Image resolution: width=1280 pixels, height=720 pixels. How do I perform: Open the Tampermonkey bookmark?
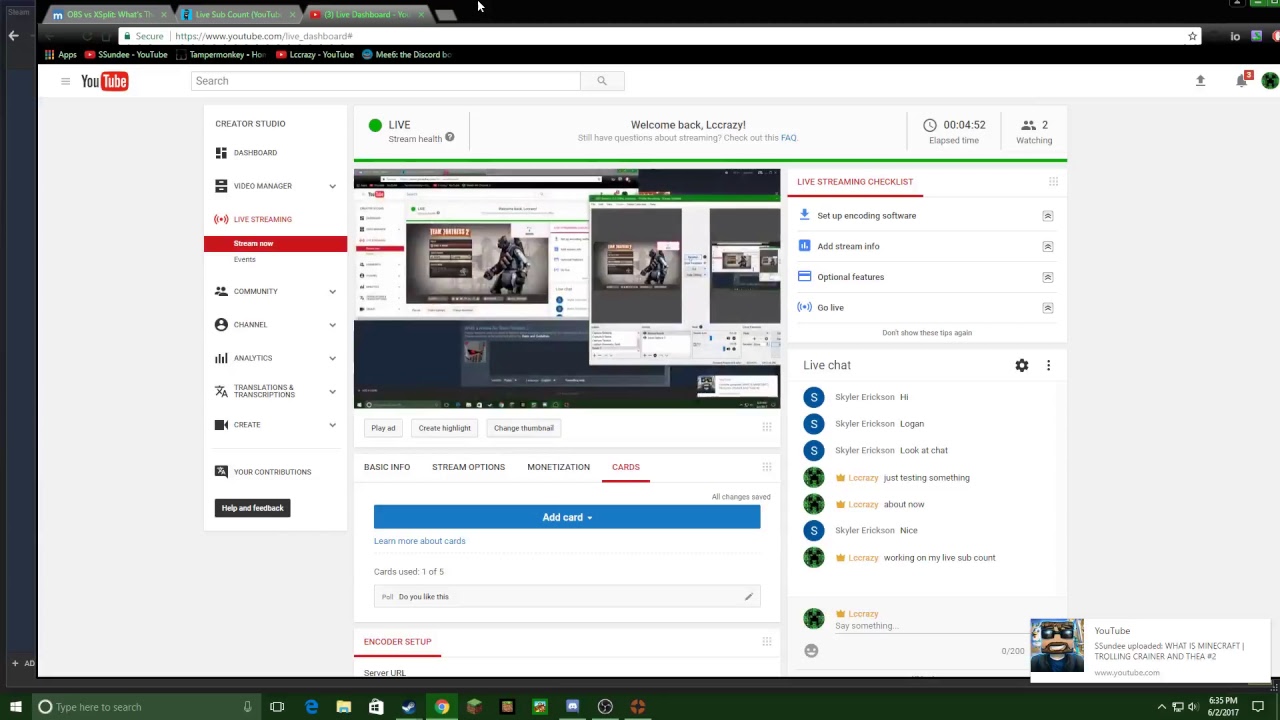tap(221, 55)
